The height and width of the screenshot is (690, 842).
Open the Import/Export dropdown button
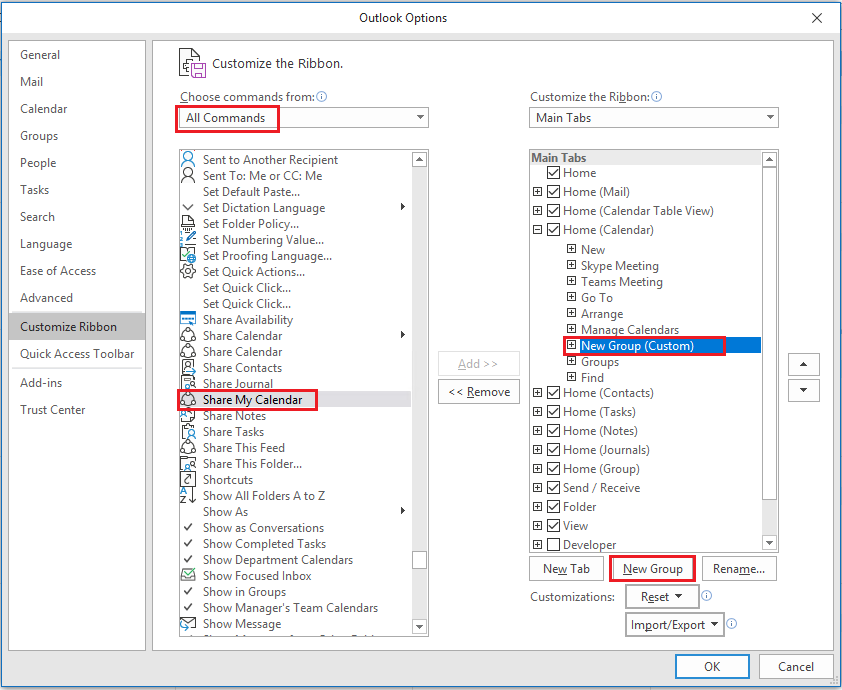[x=674, y=624]
